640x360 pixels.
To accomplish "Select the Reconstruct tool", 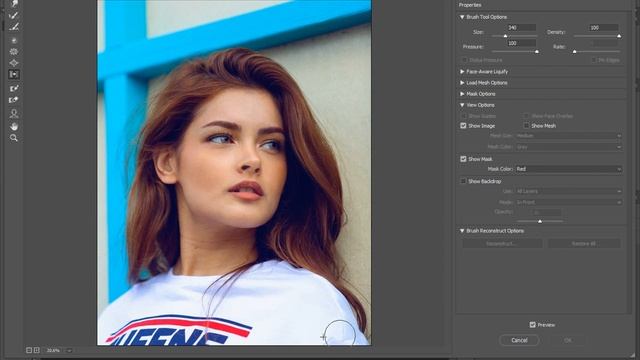I will tap(13, 16).
